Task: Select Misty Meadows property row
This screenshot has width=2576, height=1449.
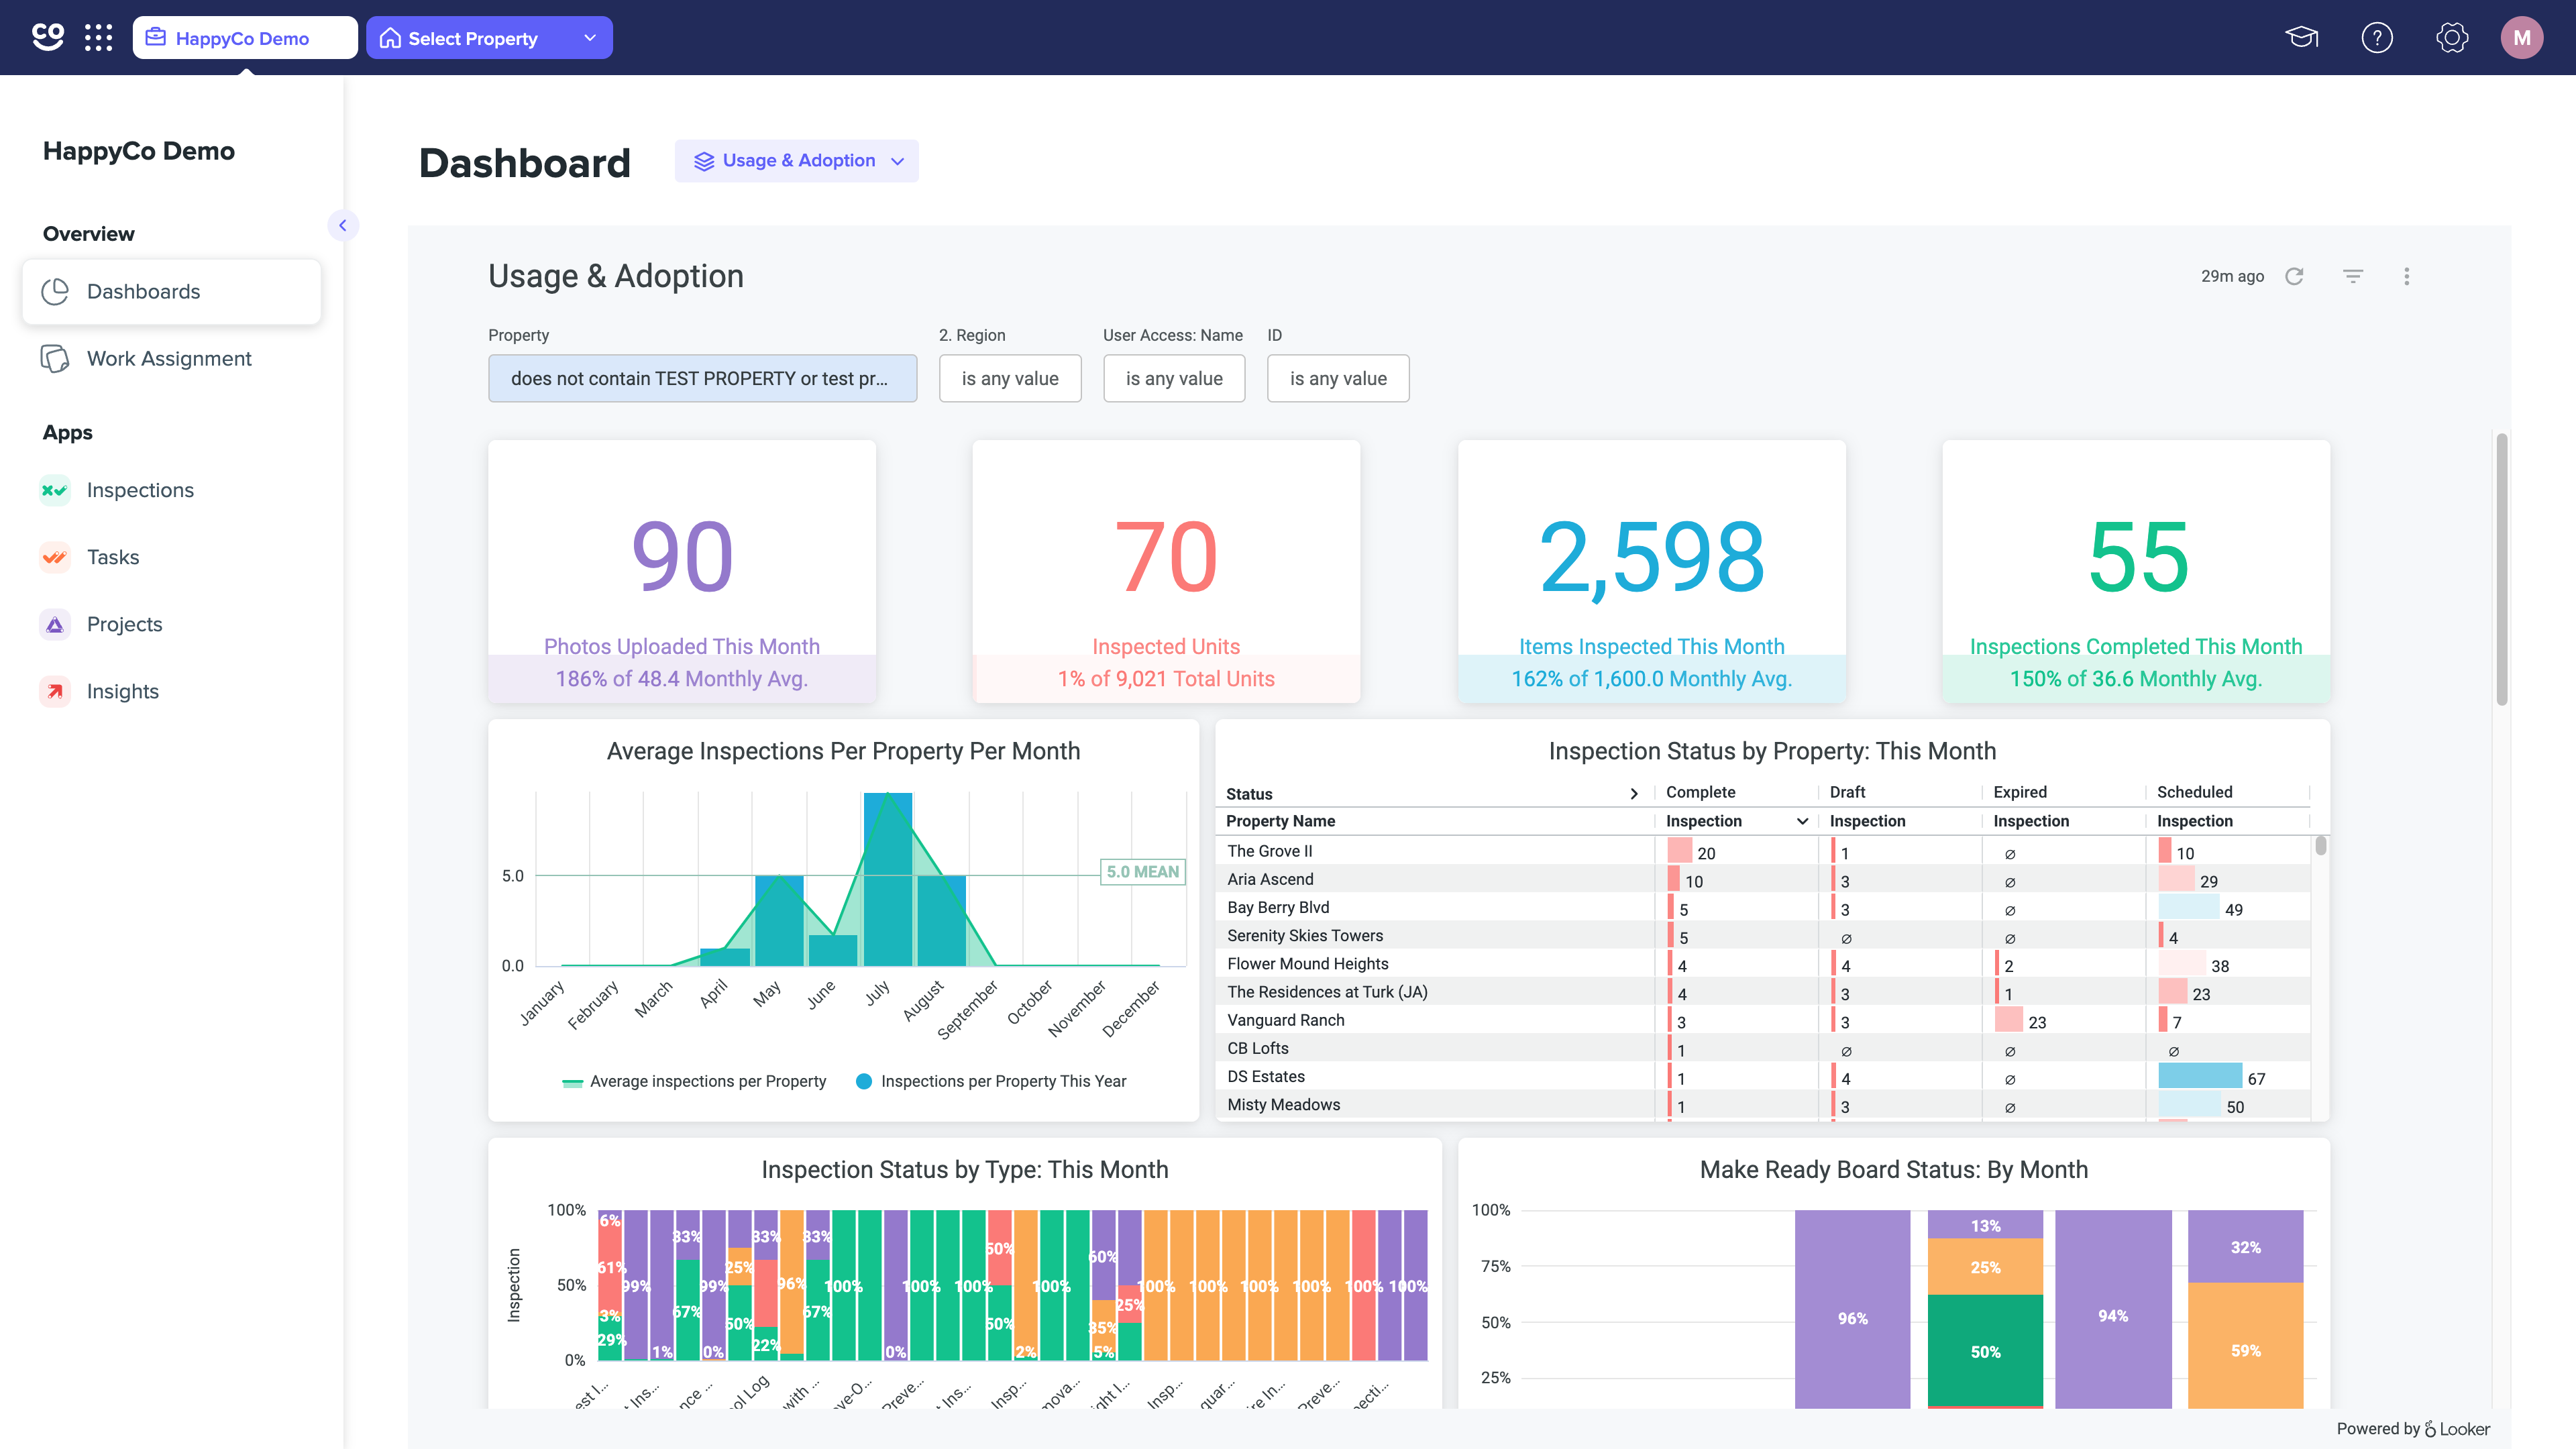Action: pos(1763,1104)
